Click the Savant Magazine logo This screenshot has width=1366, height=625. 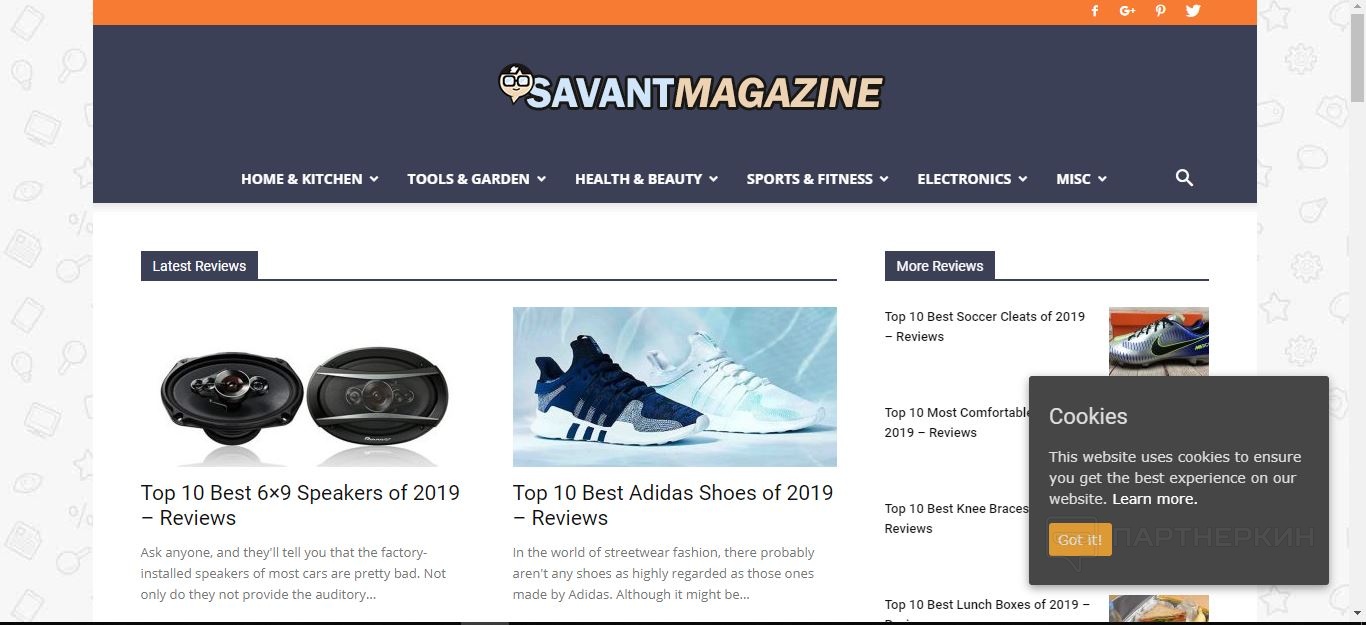click(x=690, y=88)
